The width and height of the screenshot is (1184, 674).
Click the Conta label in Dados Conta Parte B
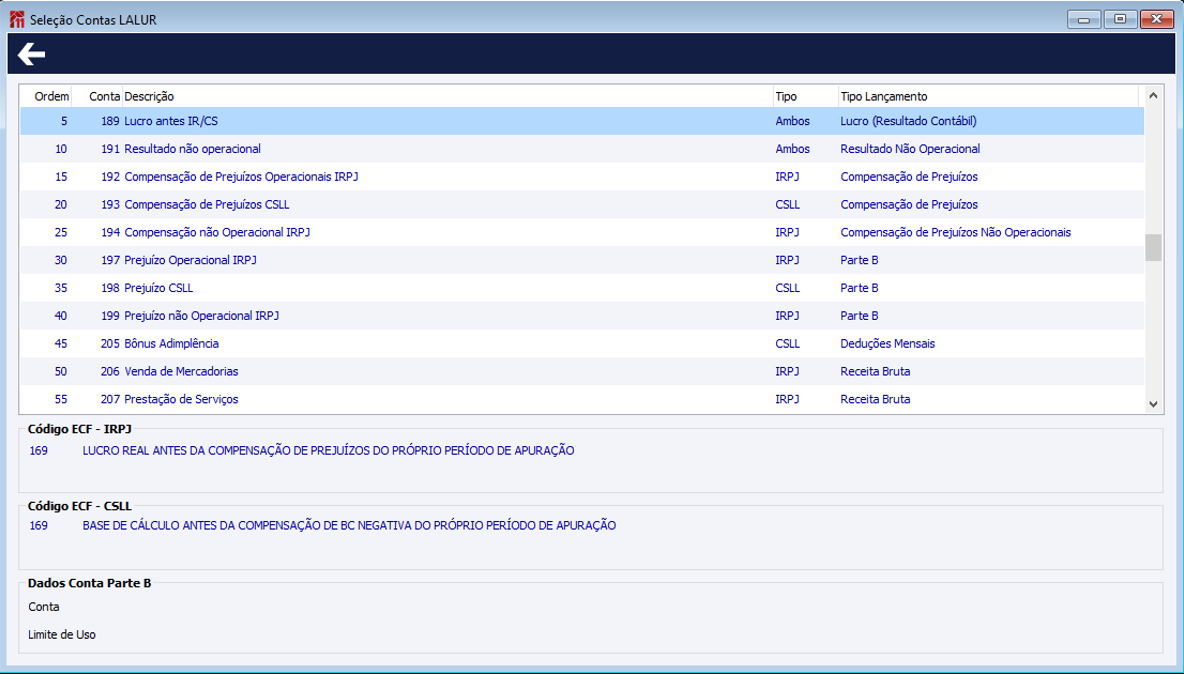[44, 607]
